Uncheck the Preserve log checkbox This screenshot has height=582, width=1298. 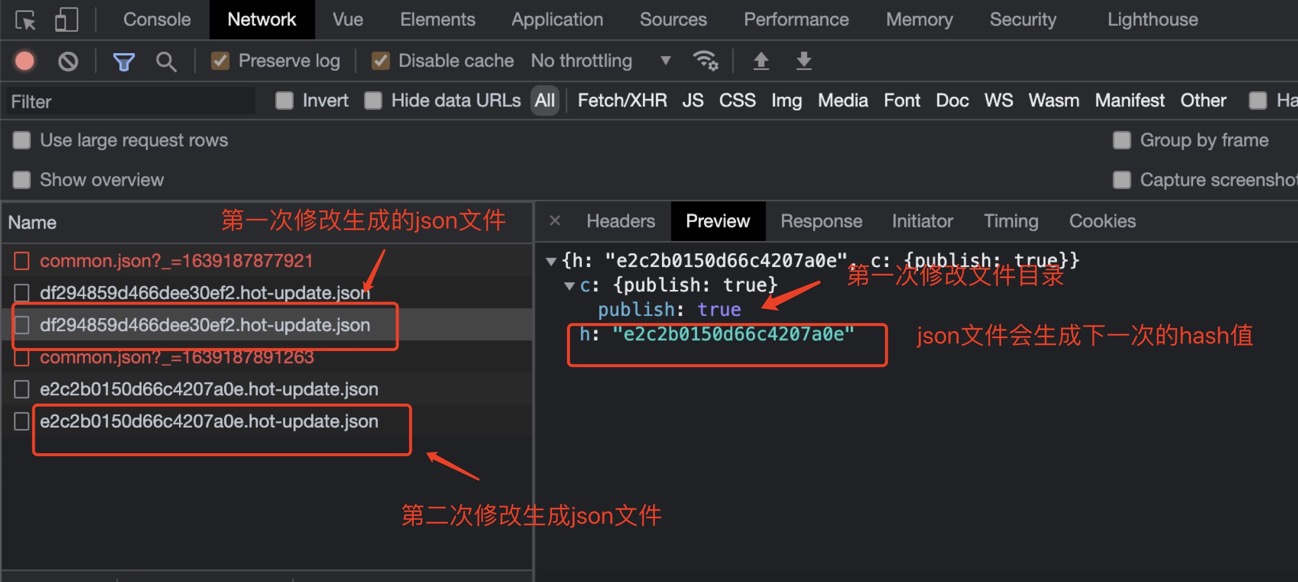click(220, 61)
